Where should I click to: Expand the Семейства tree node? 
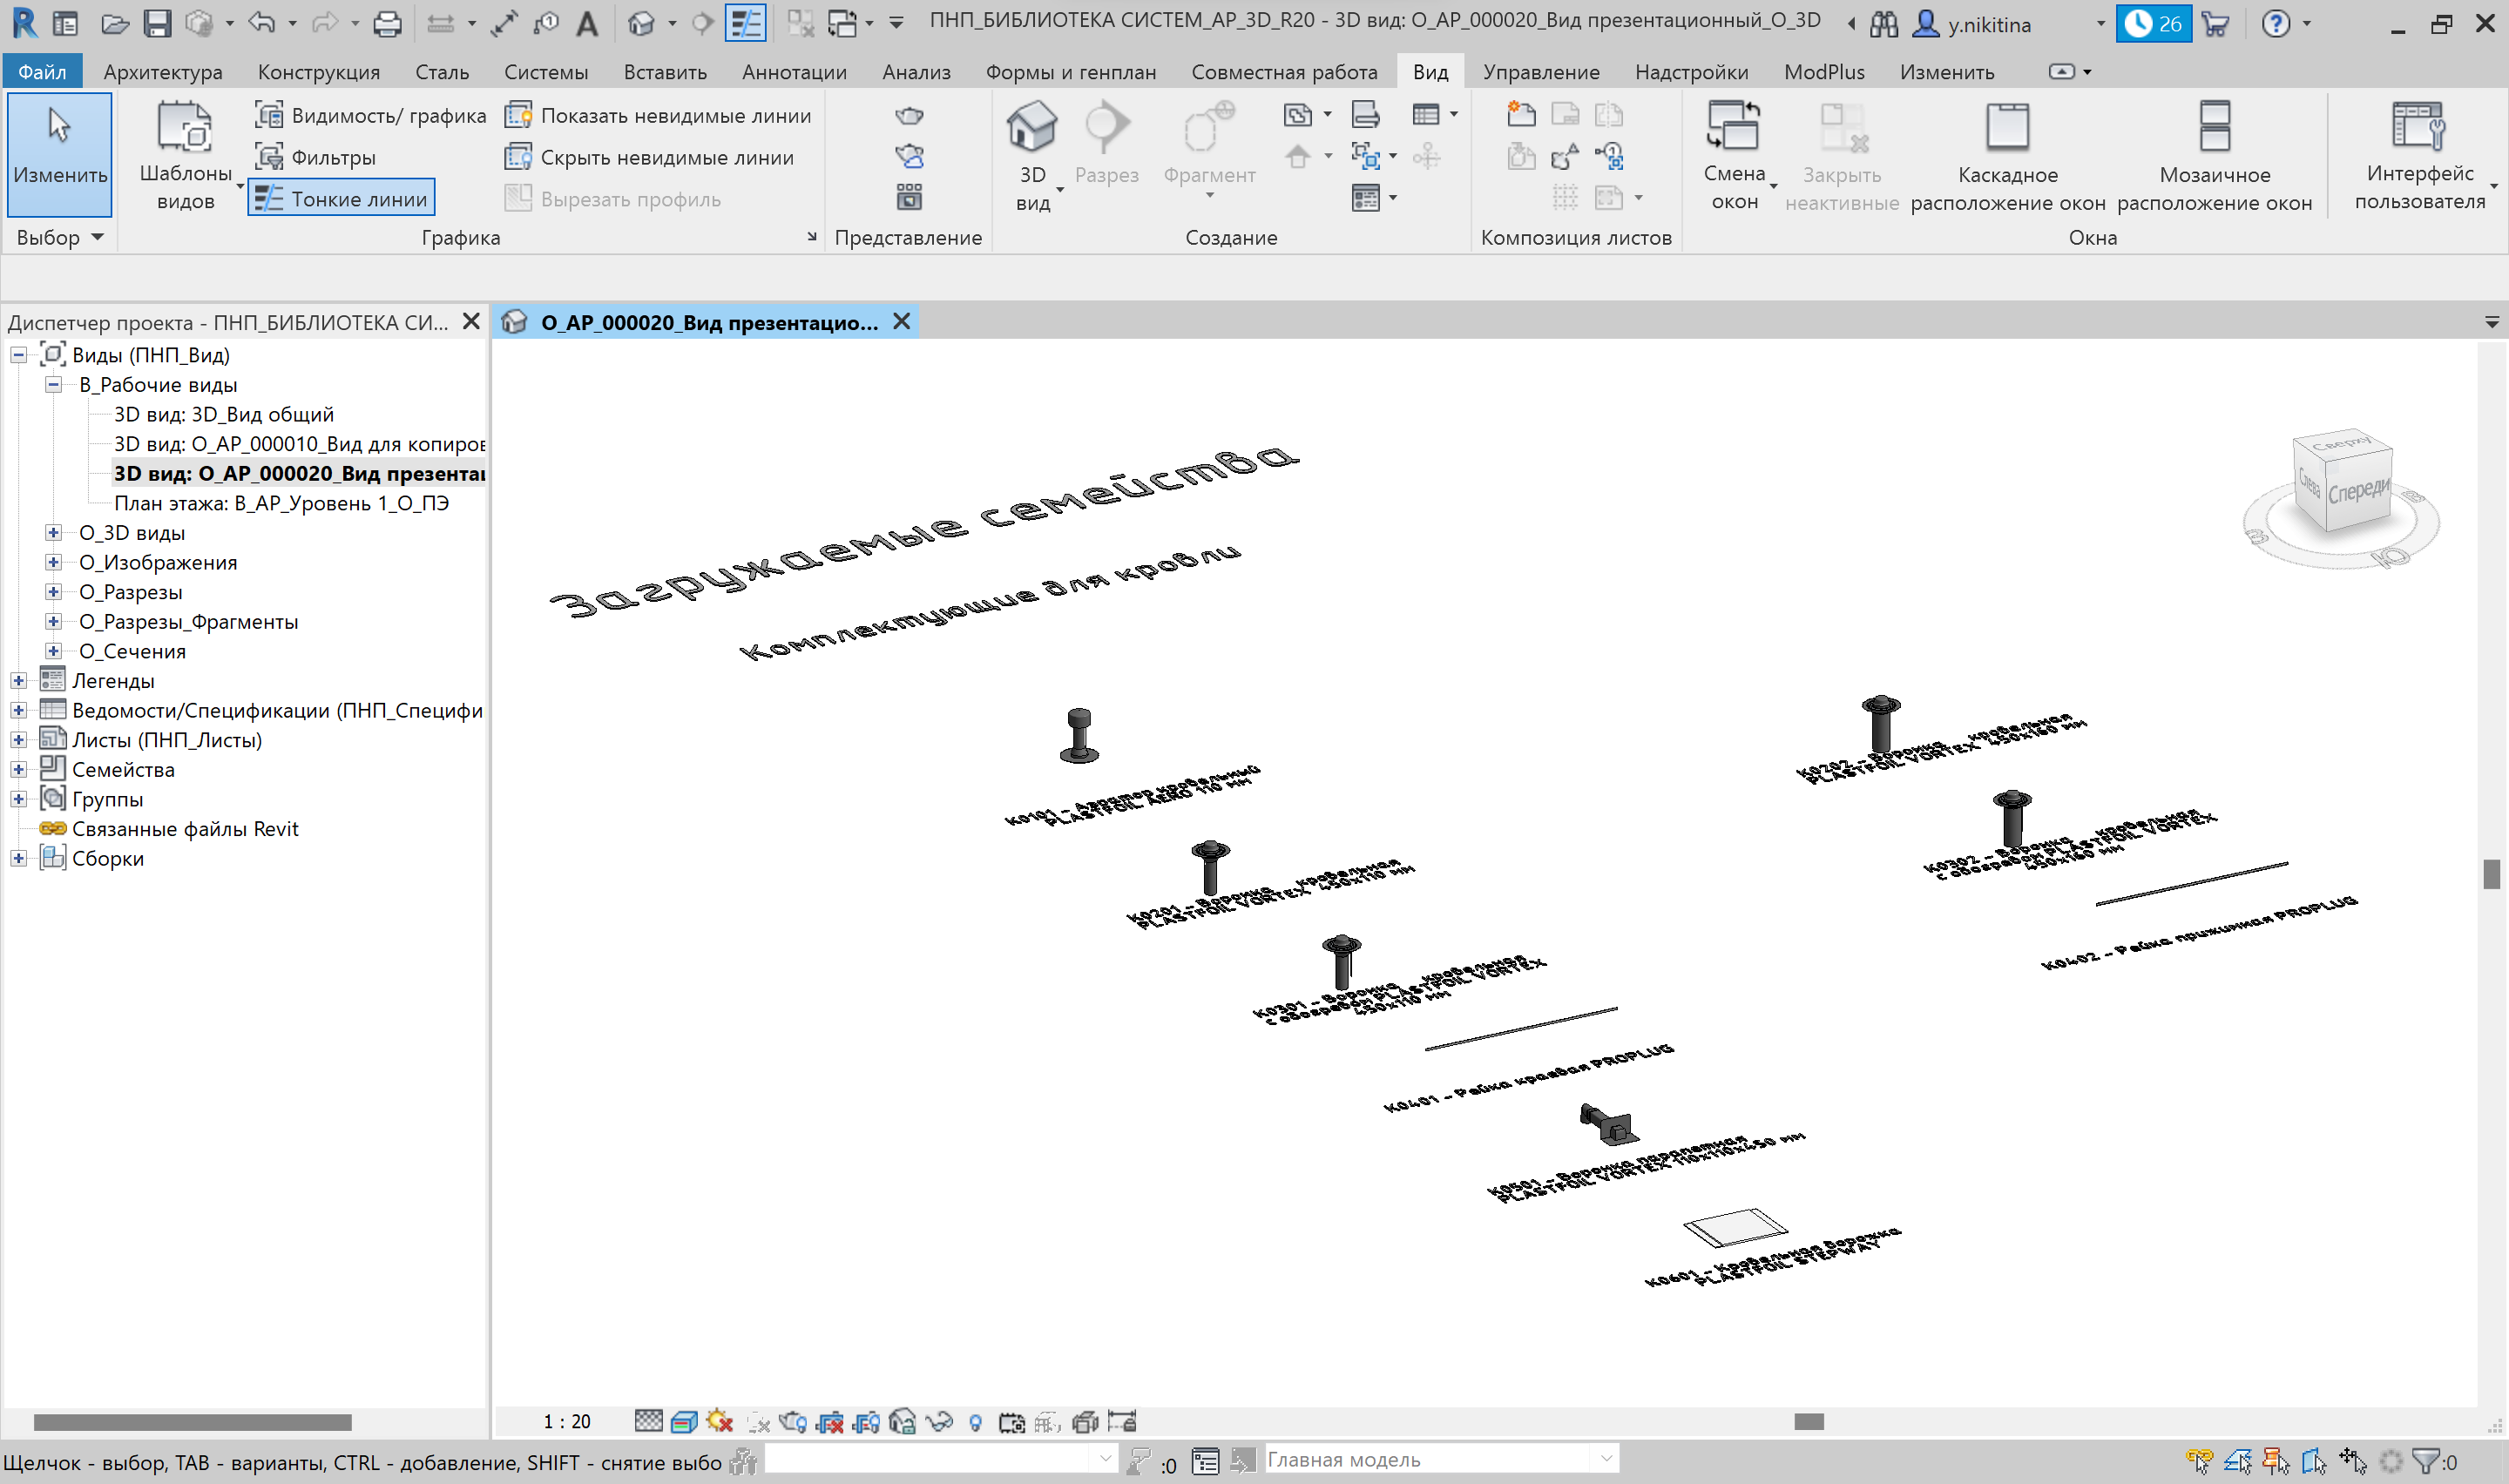click(18, 770)
